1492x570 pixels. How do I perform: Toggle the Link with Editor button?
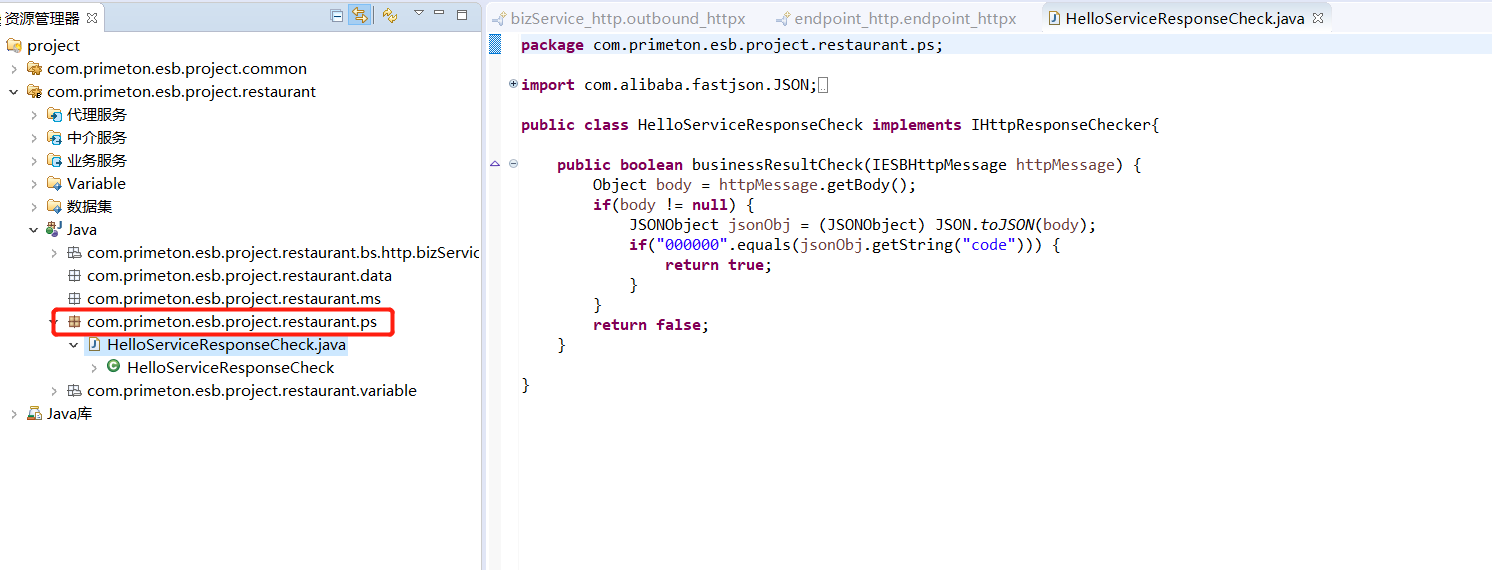359,15
